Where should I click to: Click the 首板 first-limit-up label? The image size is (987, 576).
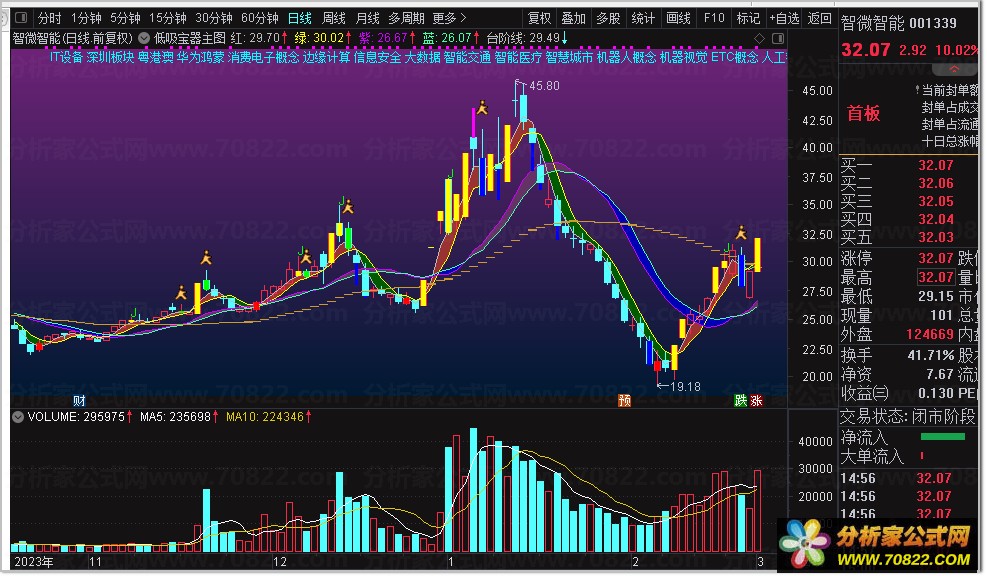(x=863, y=113)
